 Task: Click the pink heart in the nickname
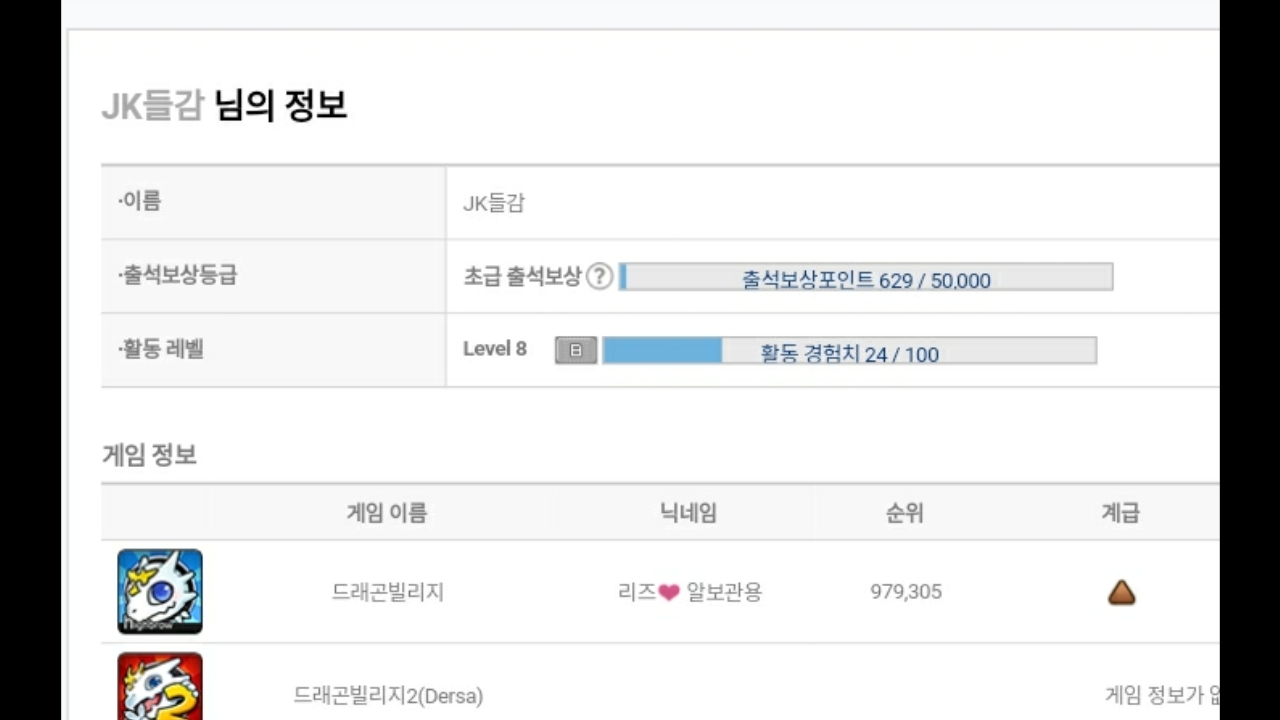(670, 593)
